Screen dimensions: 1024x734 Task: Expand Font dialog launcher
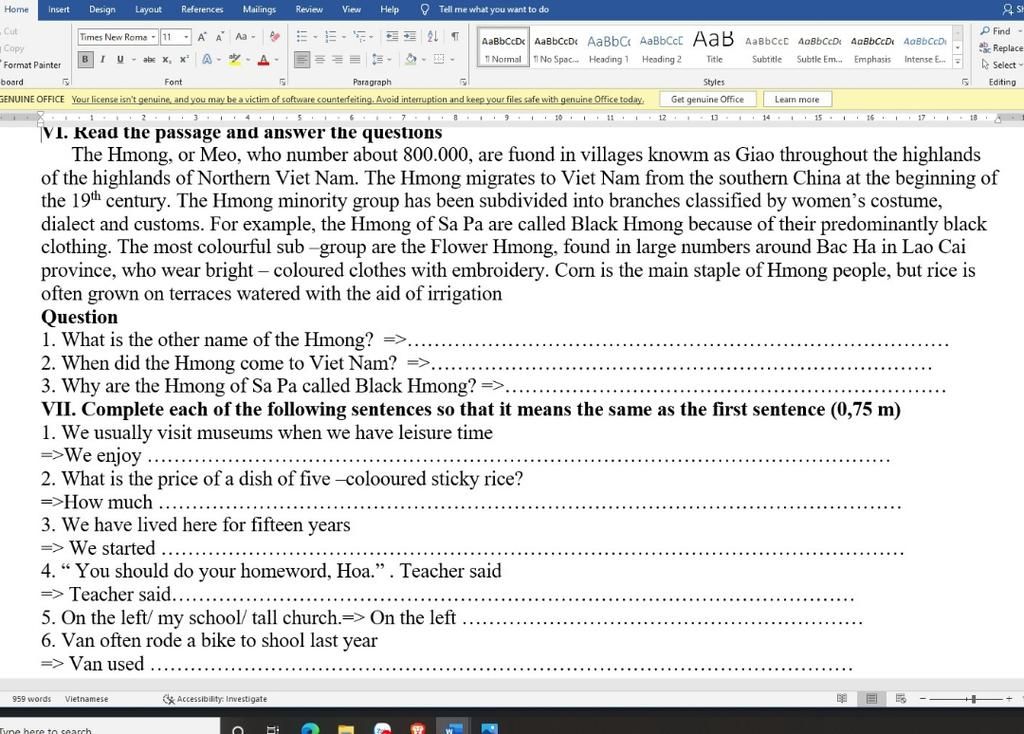click(x=283, y=82)
